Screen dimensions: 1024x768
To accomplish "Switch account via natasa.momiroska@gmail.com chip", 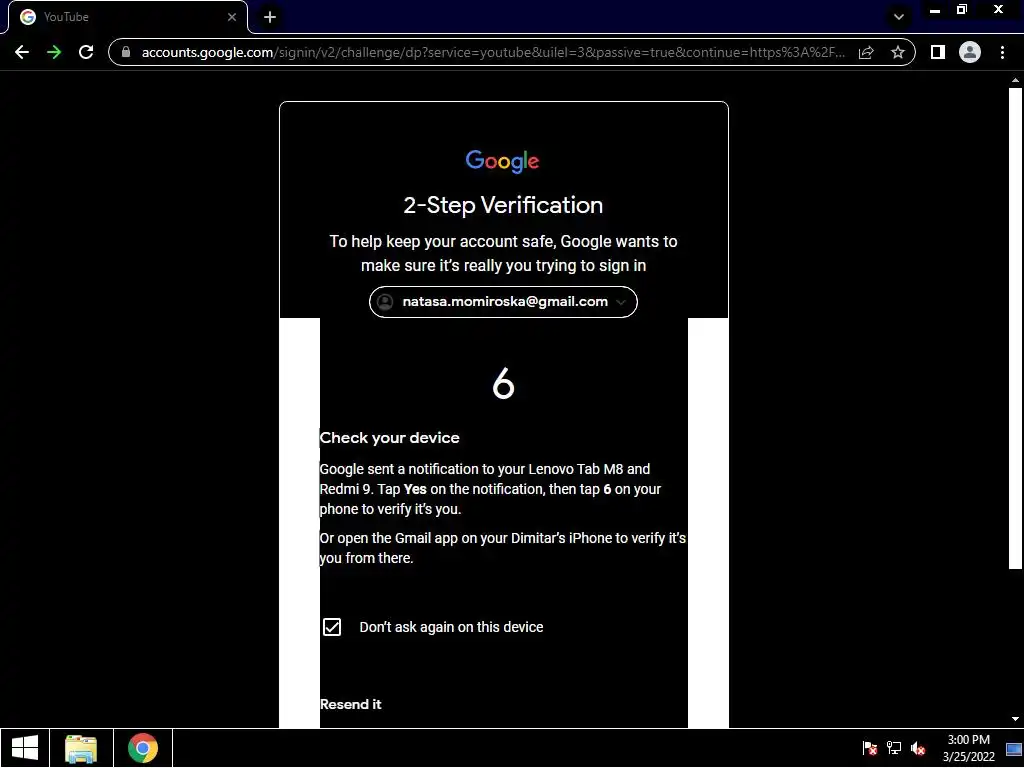I will [x=503, y=302].
